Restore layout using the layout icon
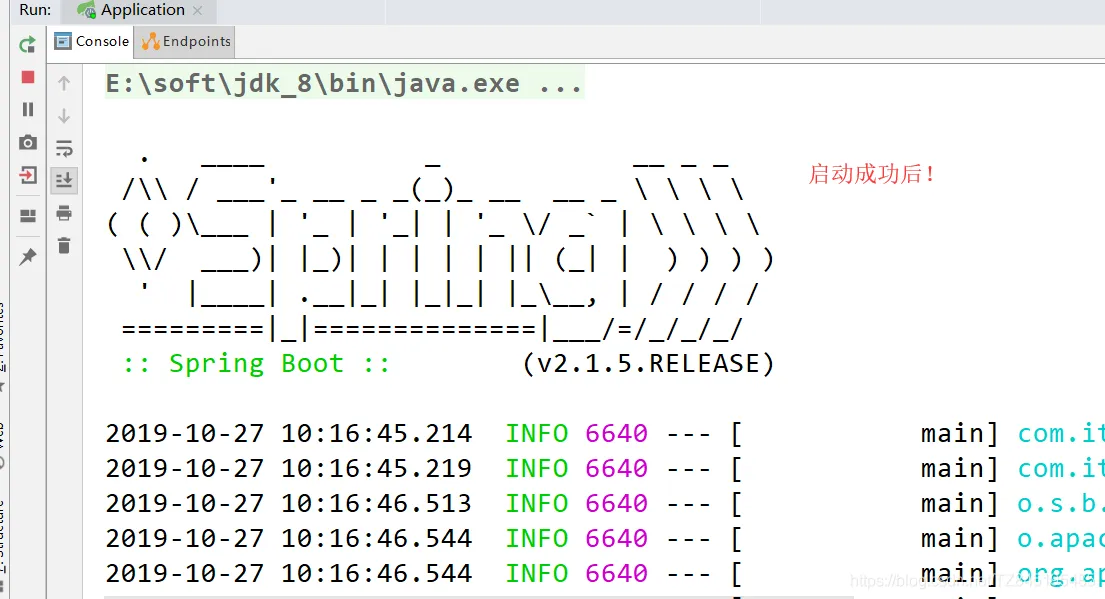This screenshot has width=1105, height=599. [x=27, y=216]
